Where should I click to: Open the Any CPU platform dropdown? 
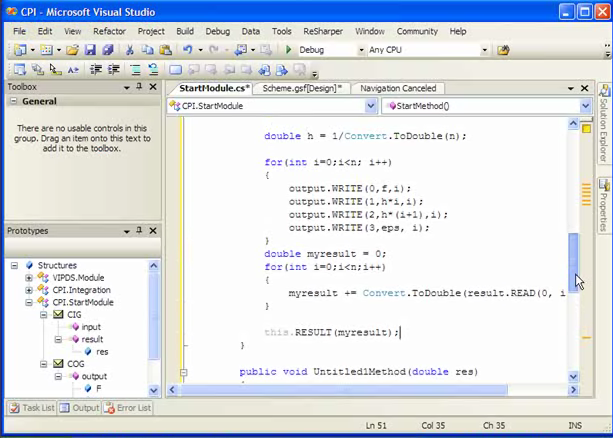click(485, 49)
